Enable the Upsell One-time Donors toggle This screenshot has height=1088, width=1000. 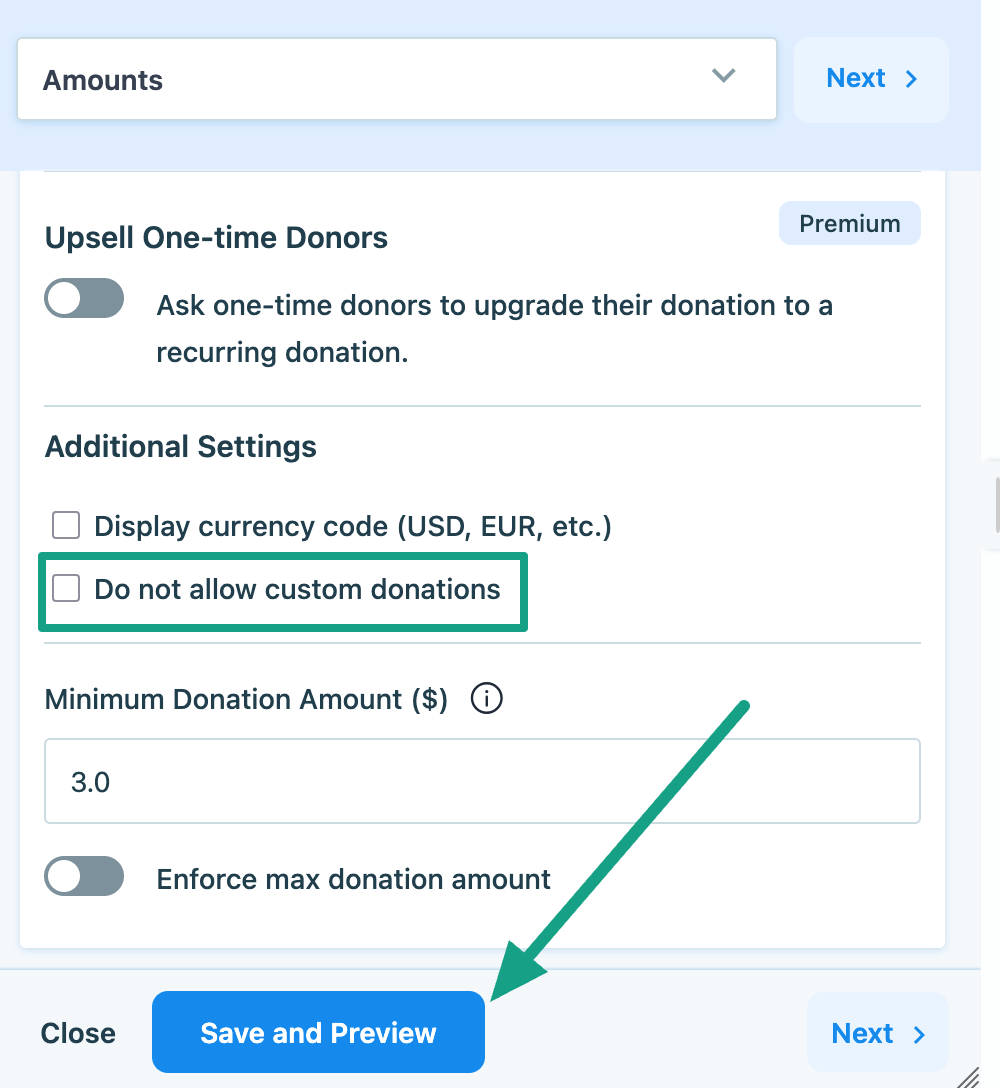[x=84, y=298]
